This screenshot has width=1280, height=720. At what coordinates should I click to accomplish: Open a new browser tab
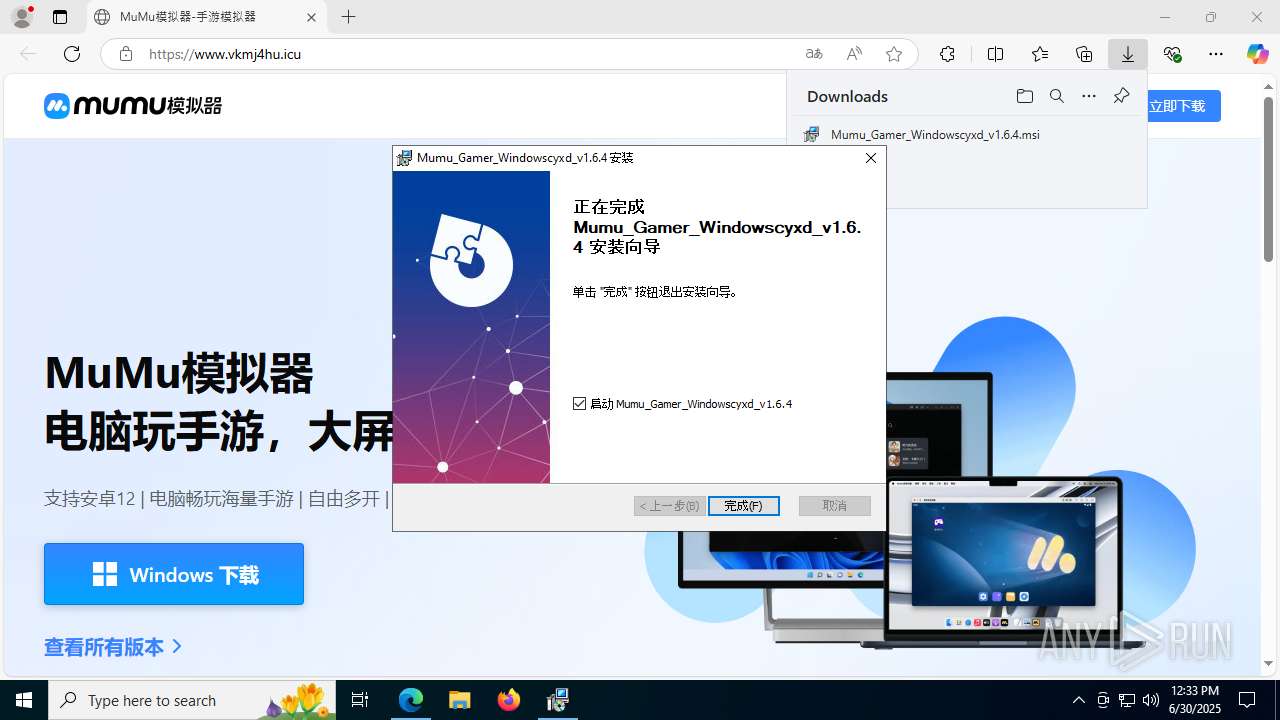pos(348,17)
